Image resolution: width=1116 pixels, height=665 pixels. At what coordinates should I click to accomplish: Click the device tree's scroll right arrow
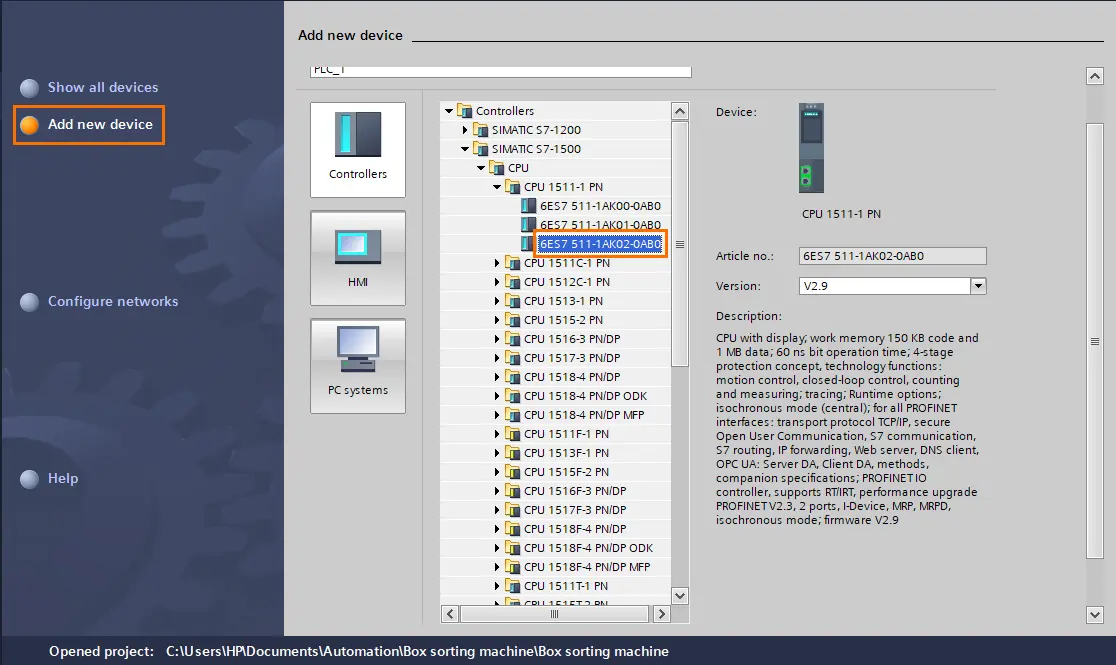click(x=661, y=614)
